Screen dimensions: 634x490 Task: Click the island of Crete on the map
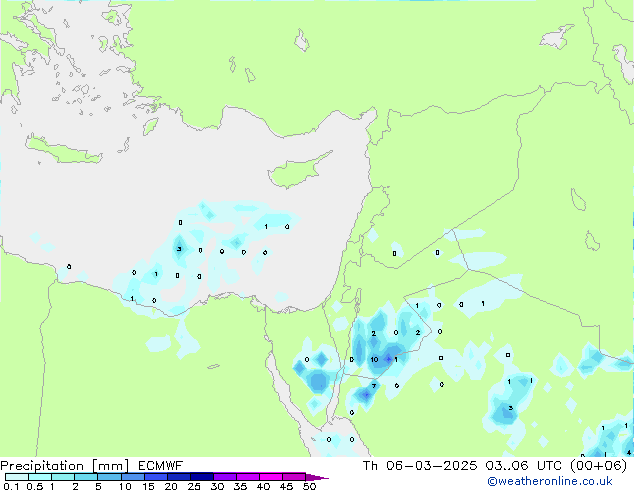tap(63, 150)
